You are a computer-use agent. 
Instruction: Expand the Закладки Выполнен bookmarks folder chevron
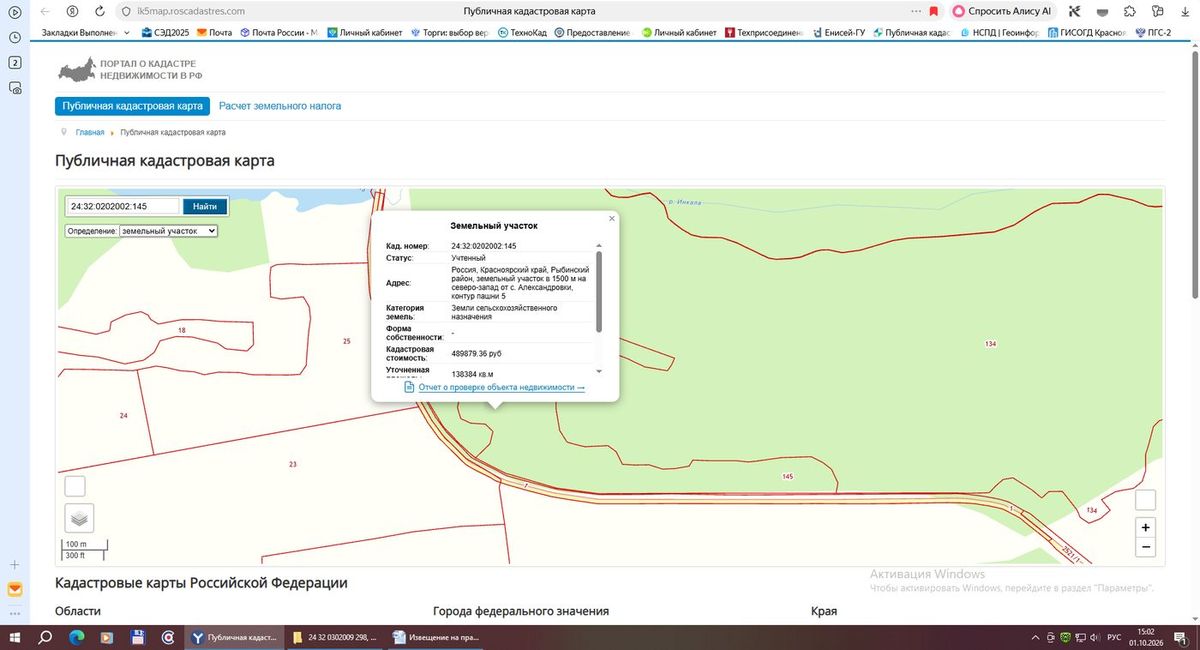(x=127, y=33)
